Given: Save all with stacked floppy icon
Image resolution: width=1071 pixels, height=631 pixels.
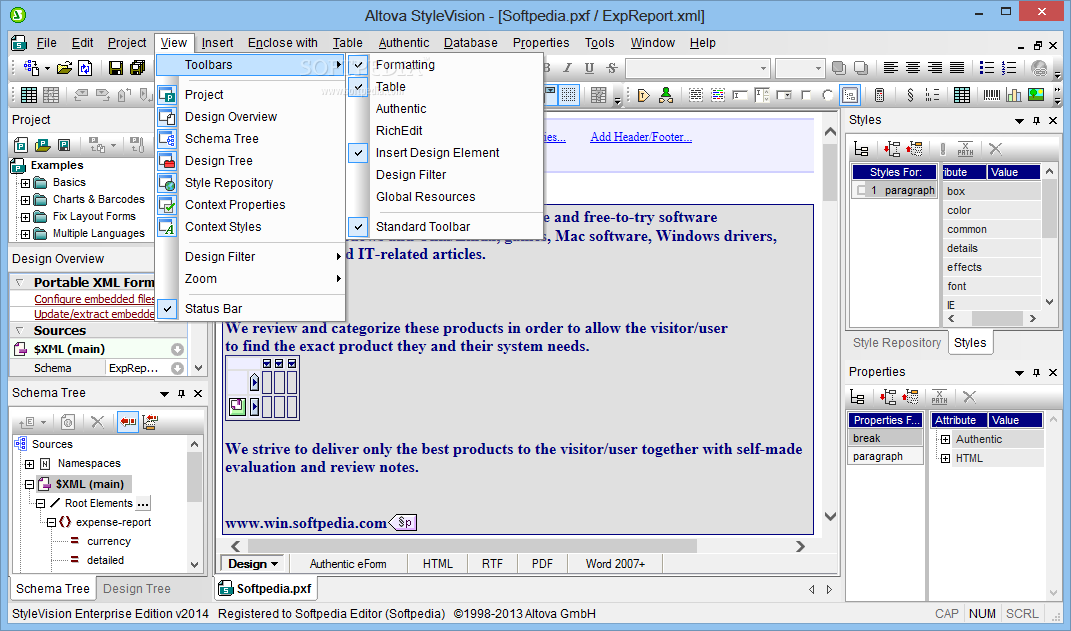Looking at the screenshot, I should click(x=137, y=68).
